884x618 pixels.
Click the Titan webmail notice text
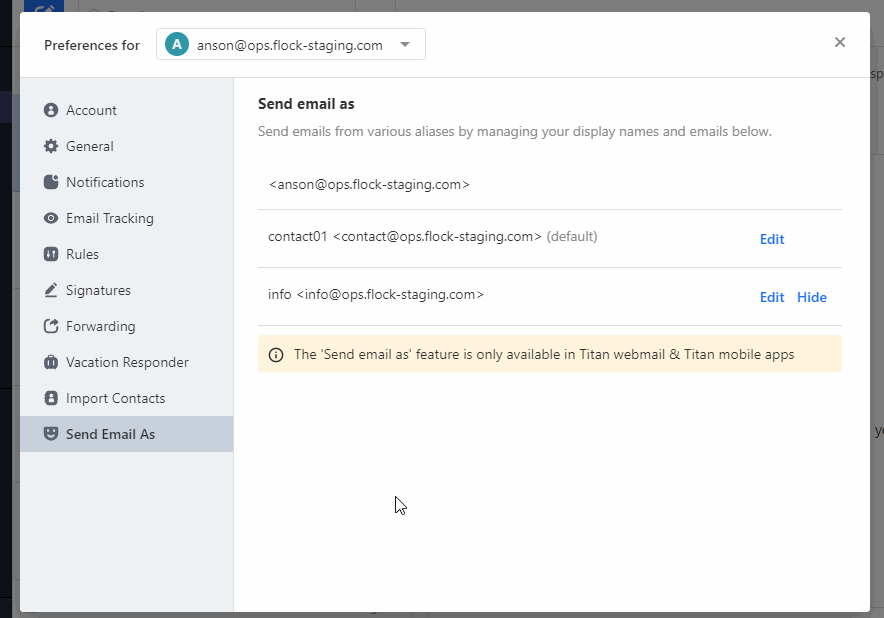point(544,354)
